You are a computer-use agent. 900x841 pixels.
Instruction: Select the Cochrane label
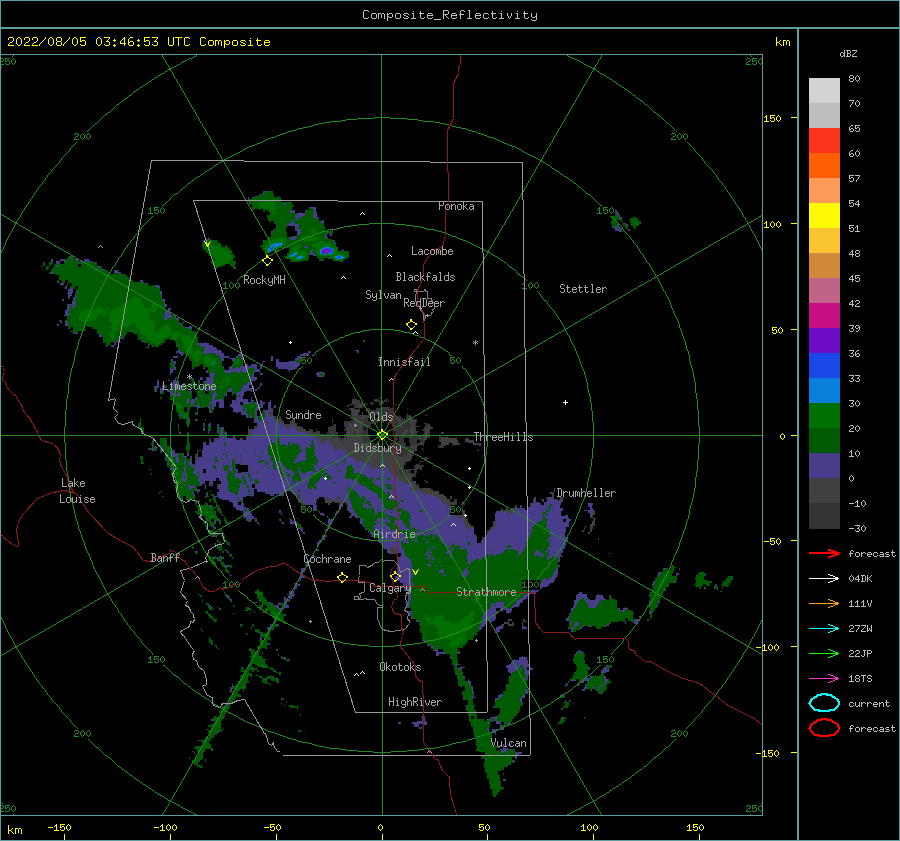point(327,559)
